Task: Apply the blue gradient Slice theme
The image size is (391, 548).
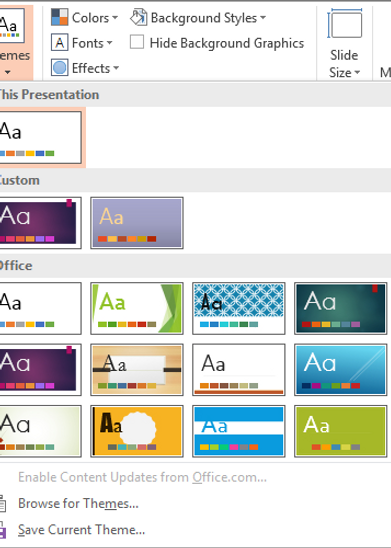Action: (x=341, y=370)
